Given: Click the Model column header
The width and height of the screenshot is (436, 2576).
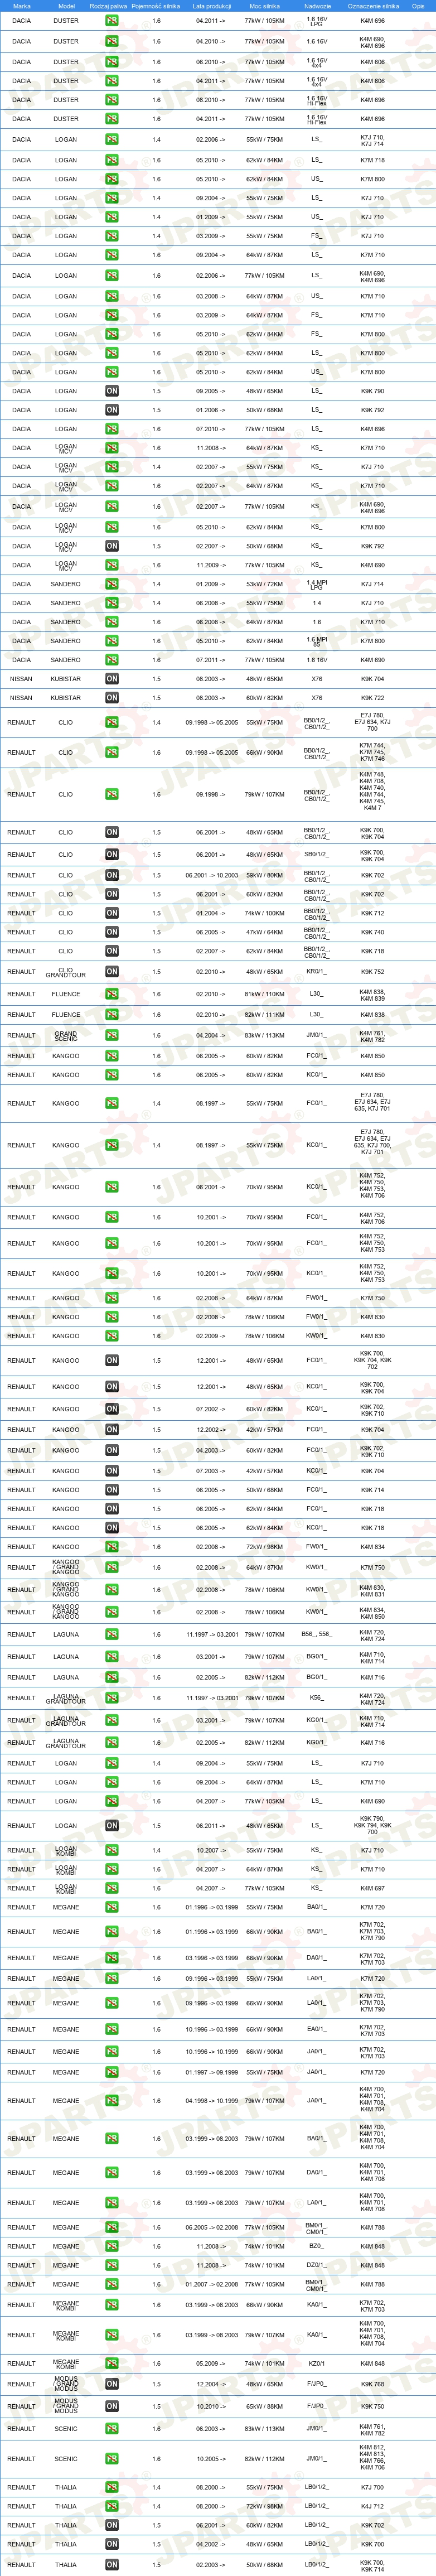Looking at the screenshot, I should (66, 6).
